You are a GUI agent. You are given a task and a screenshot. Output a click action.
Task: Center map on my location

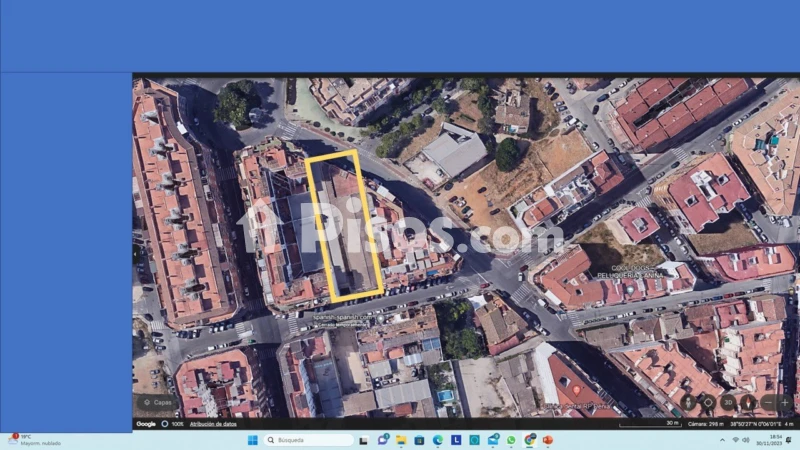coord(708,403)
